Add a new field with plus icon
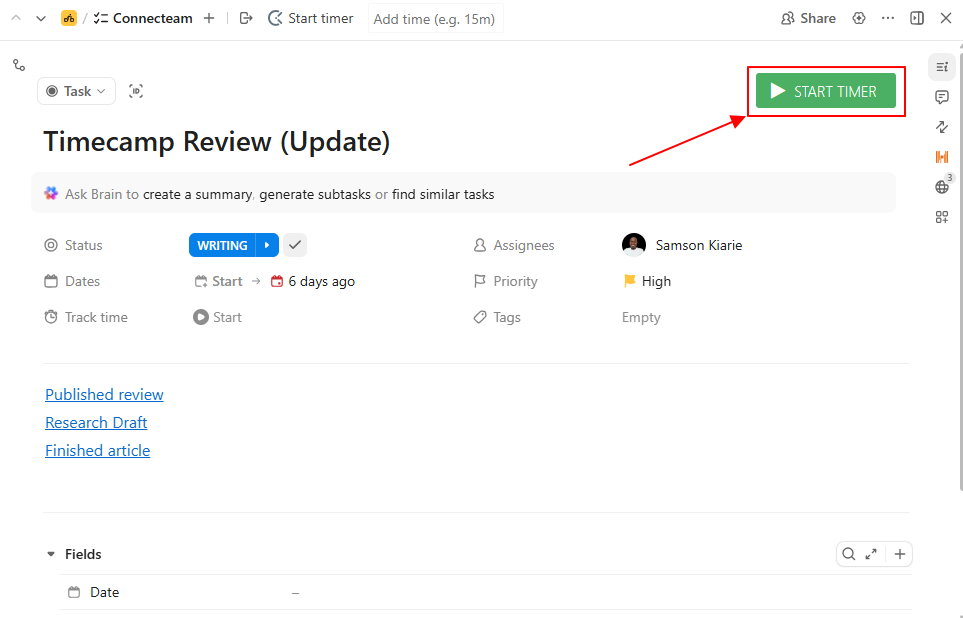This screenshot has height=618, width=963. pyautogui.click(x=900, y=554)
